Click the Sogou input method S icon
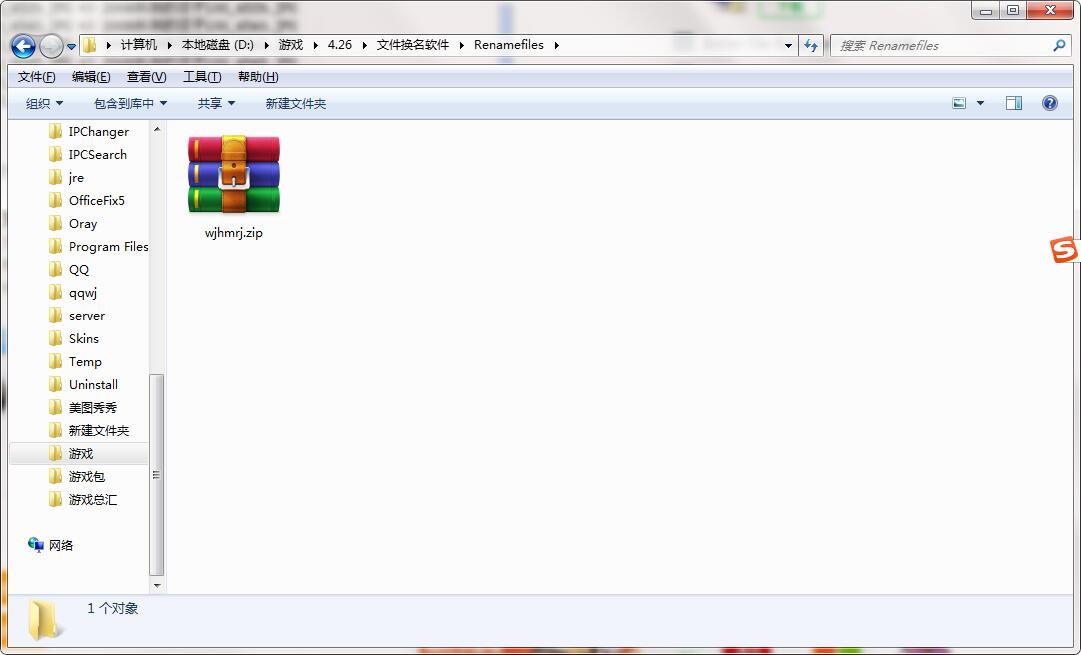 click(x=1064, y=250)
